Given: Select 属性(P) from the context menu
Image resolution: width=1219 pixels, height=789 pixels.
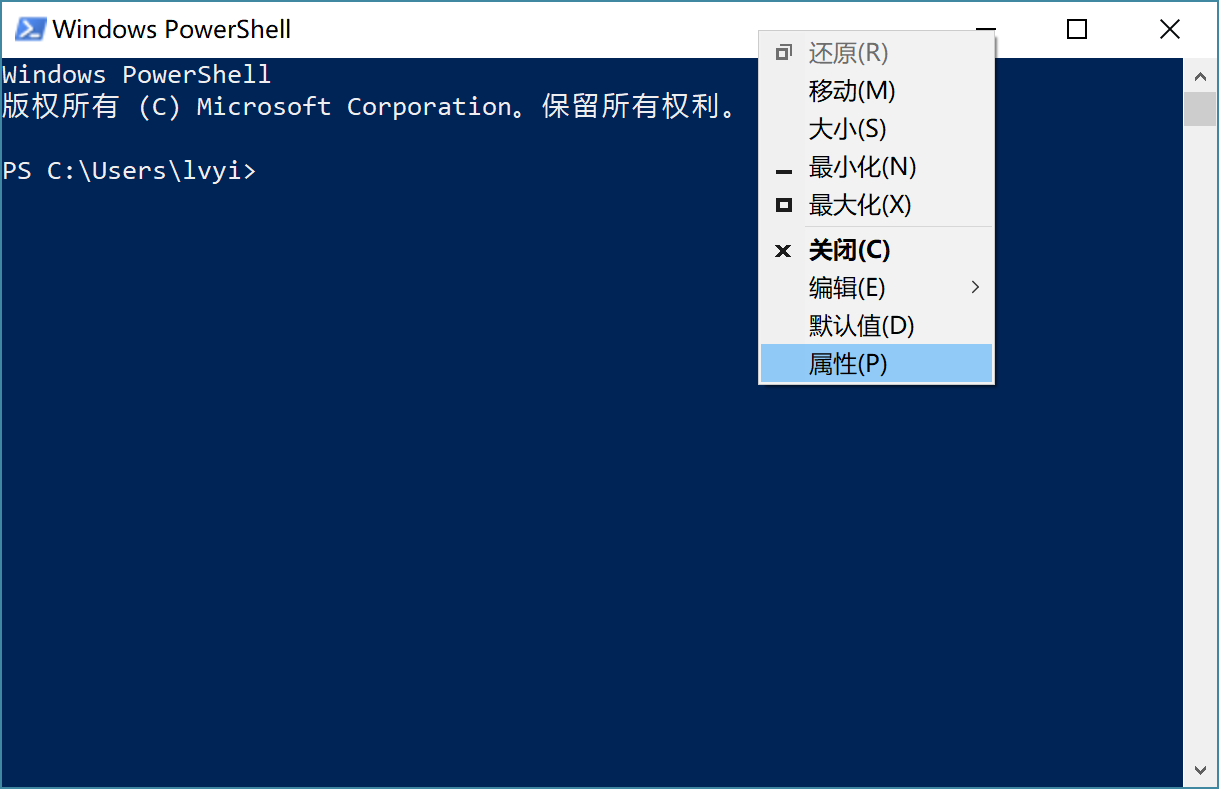Looking at the screenshot, I should point(877,364).
